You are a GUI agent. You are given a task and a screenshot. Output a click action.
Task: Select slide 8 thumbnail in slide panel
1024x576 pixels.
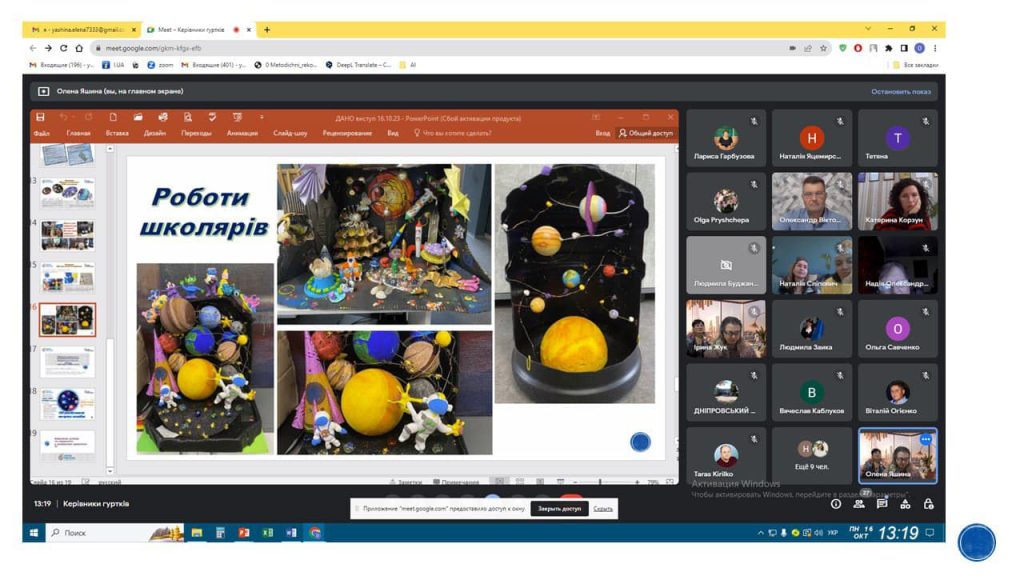click(x=68, y=404)
